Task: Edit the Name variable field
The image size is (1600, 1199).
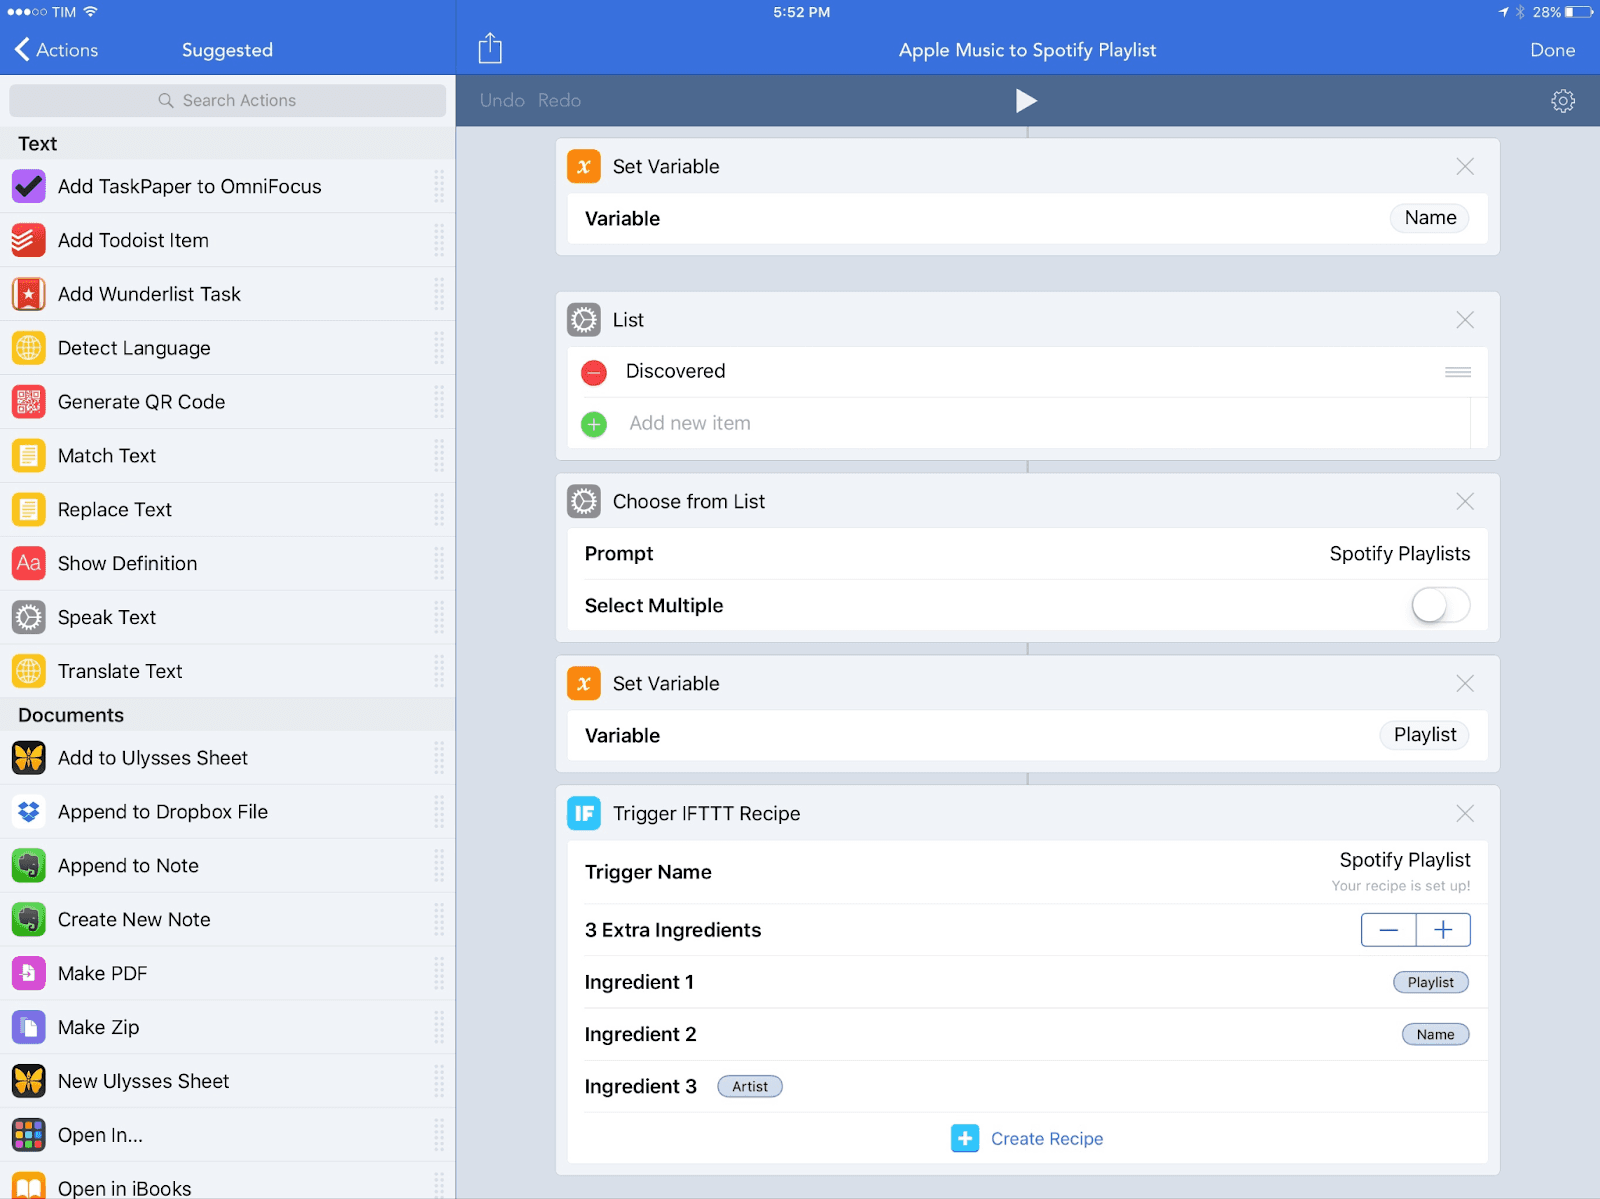Action: [x=1430, y=218]
